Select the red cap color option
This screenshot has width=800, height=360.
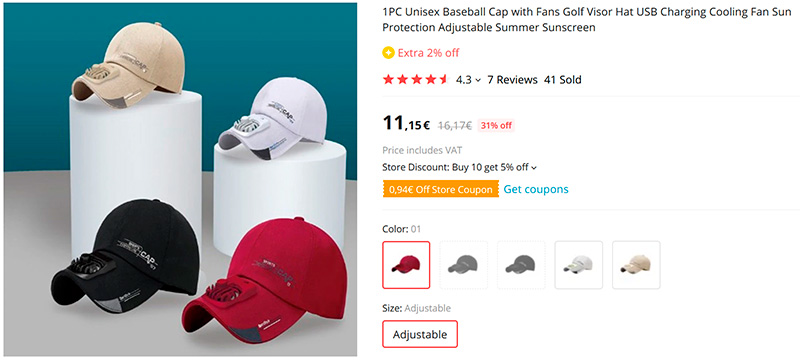point(406,265)
